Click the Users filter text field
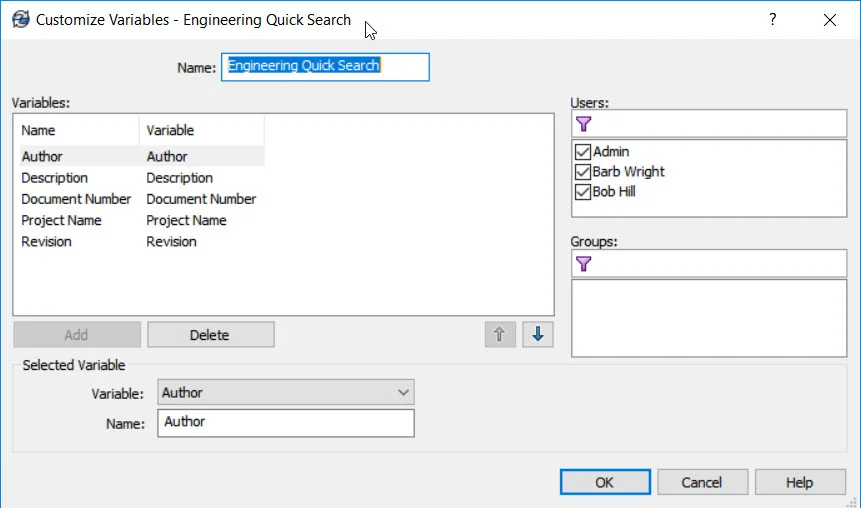The height and width of the screenshot is (508, 861). tap(720, 124)
